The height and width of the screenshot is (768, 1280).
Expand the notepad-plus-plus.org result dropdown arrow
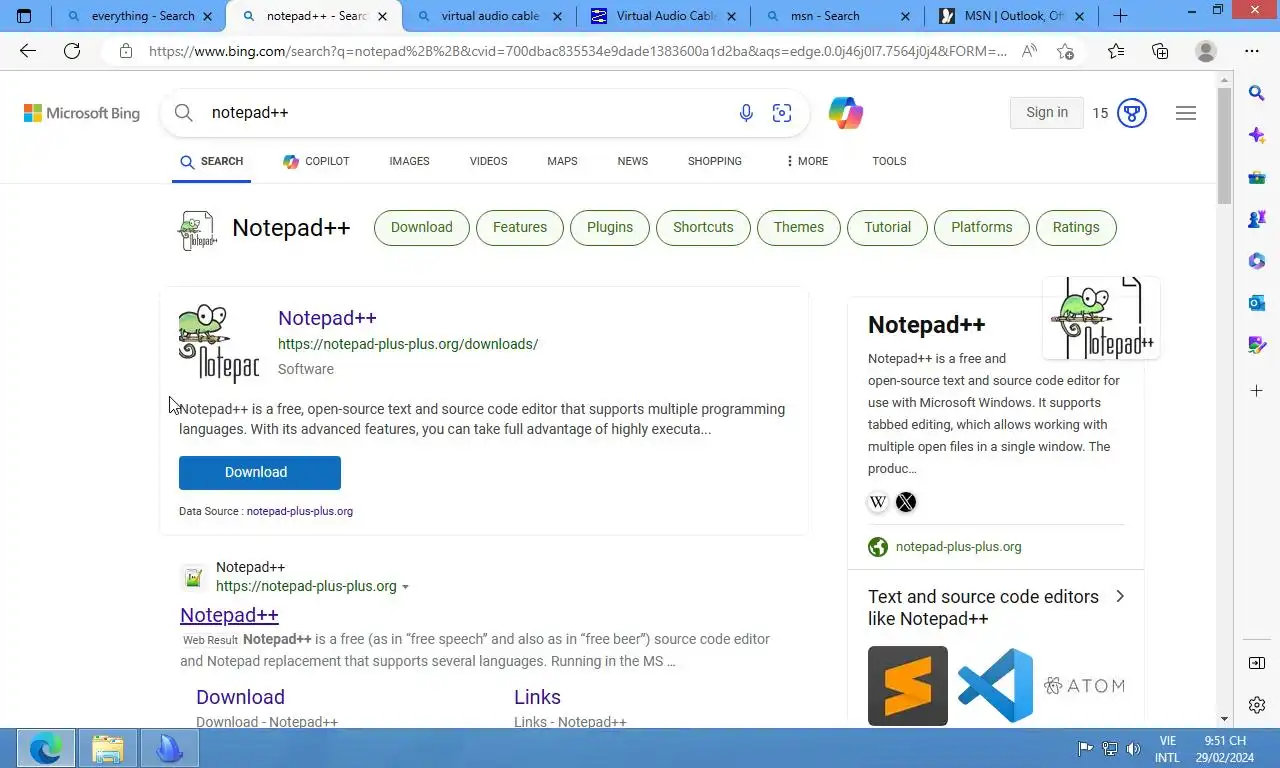click(405, 587)
